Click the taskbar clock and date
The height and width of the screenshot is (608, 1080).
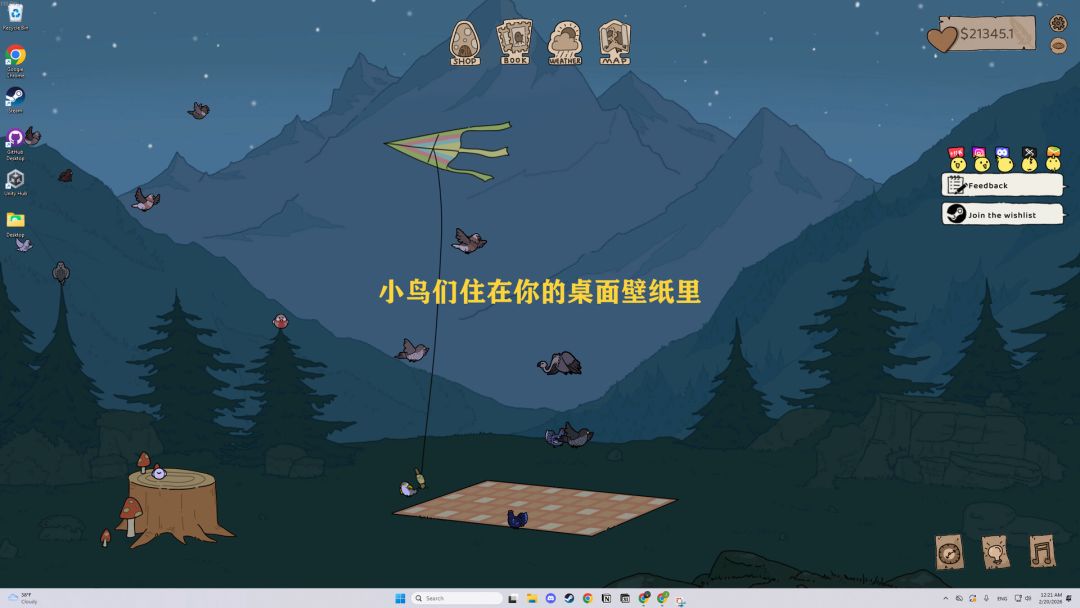click(x=1050, y=598)
